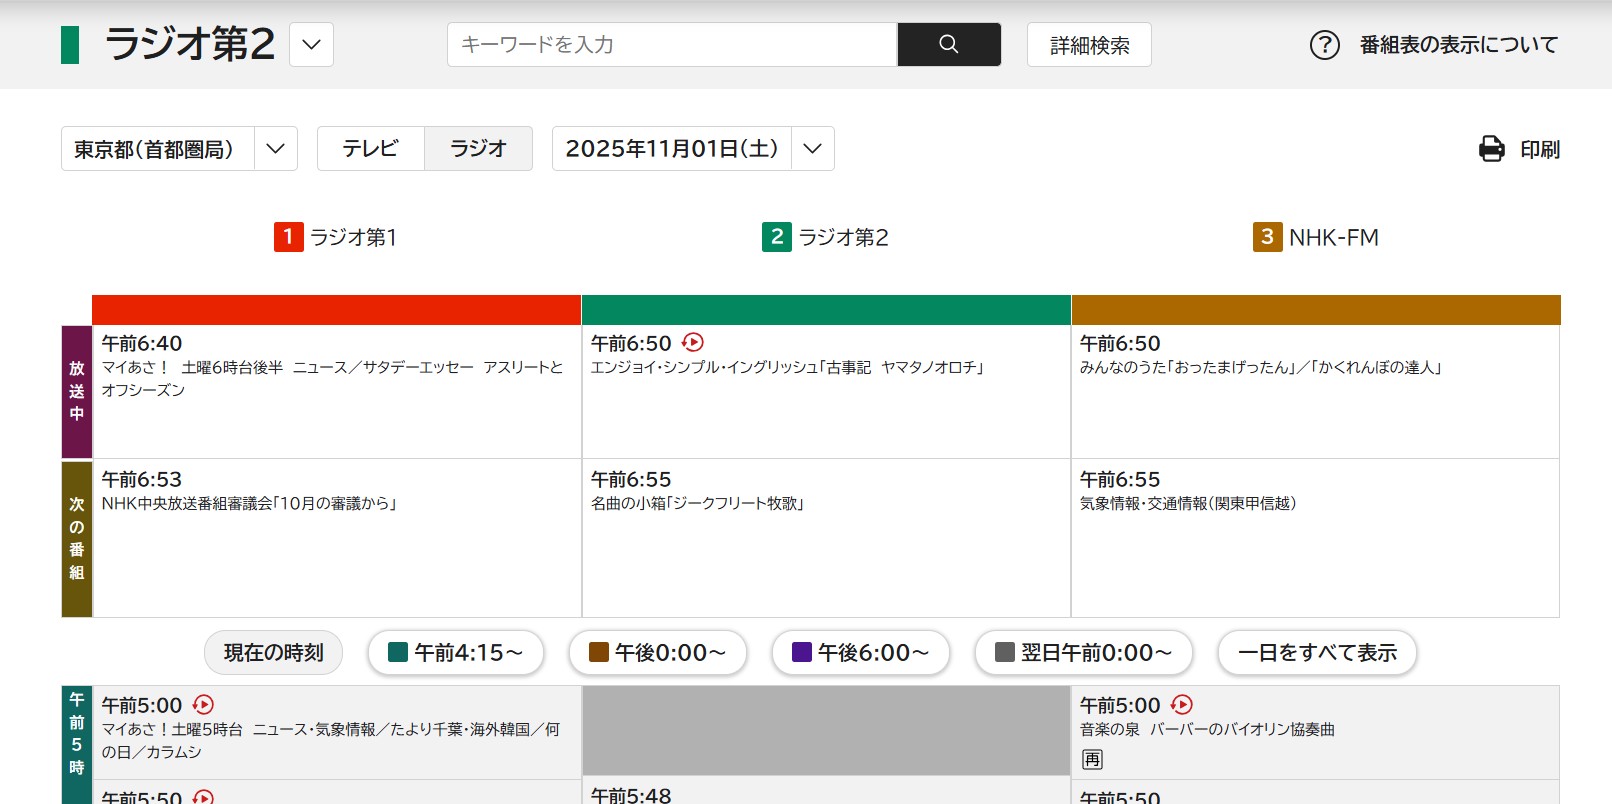
Task: Jump to the 午後6:00～ time section
Action: (860, 653)
